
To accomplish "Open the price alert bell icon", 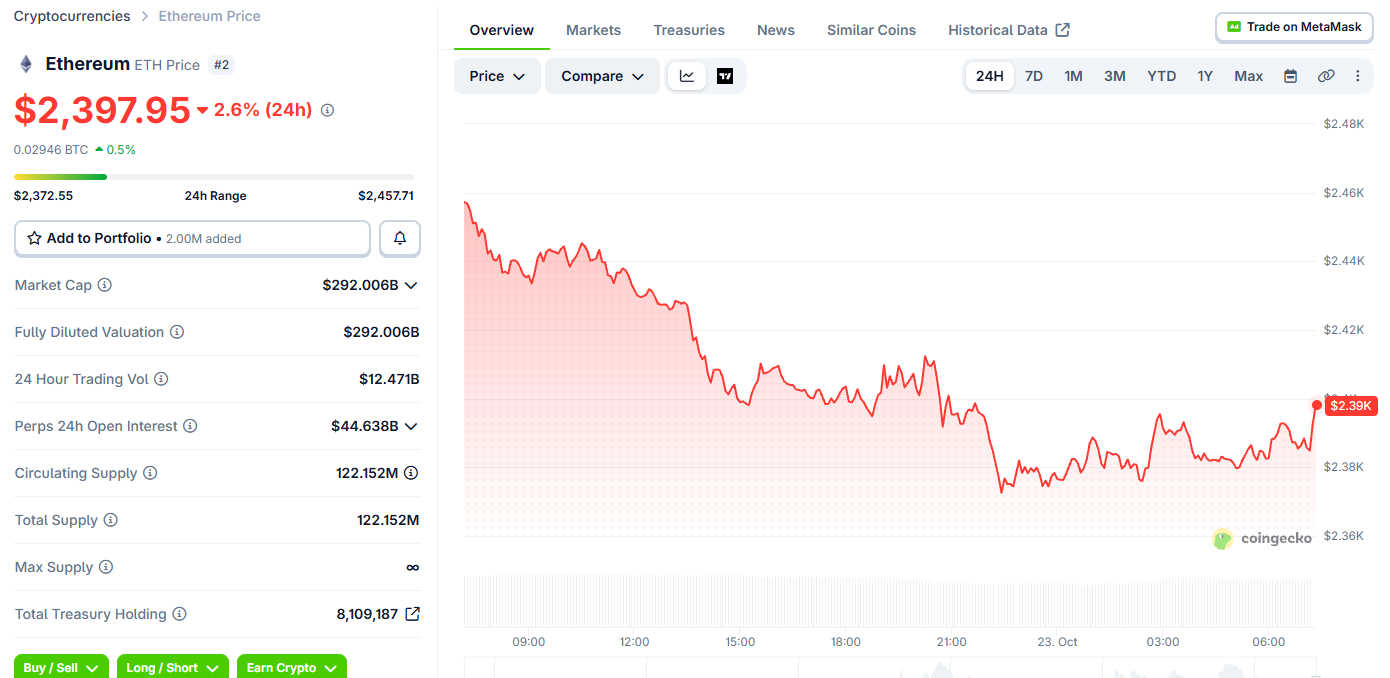I will [400, 238].
